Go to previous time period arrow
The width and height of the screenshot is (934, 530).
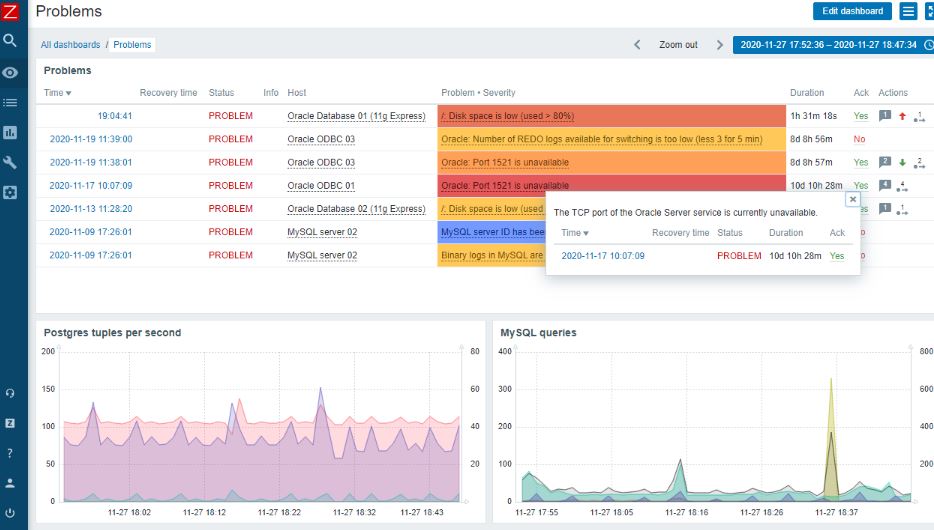pyautogui.click(x=637, y=45)
